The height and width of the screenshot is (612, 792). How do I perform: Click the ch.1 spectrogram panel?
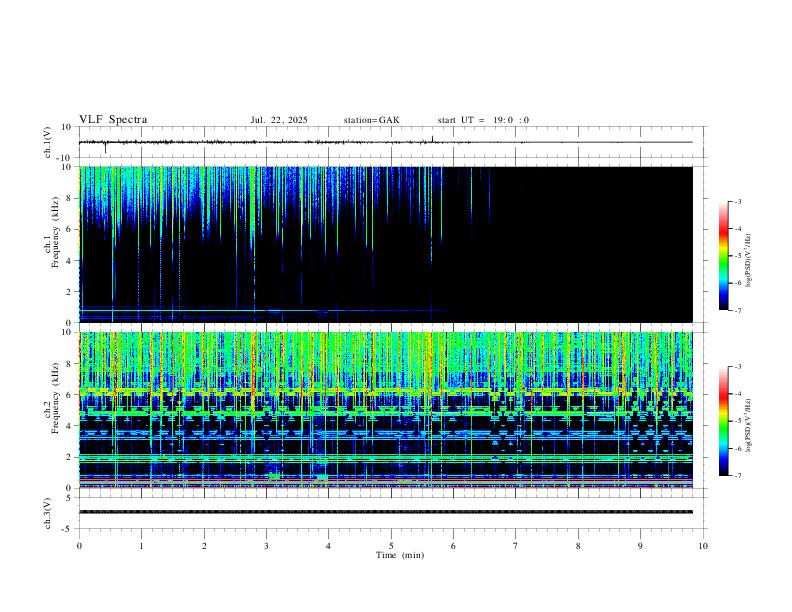(x=386, y=244)
